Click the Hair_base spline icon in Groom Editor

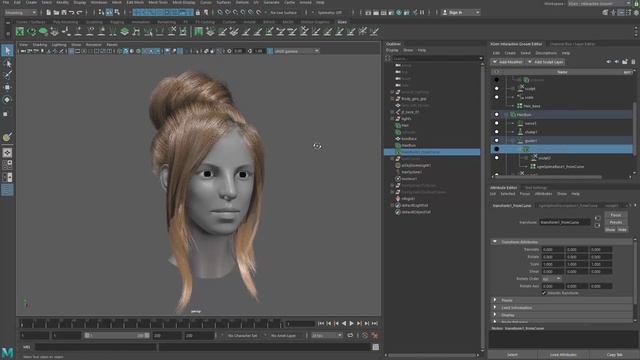click(x=520, y=106)
